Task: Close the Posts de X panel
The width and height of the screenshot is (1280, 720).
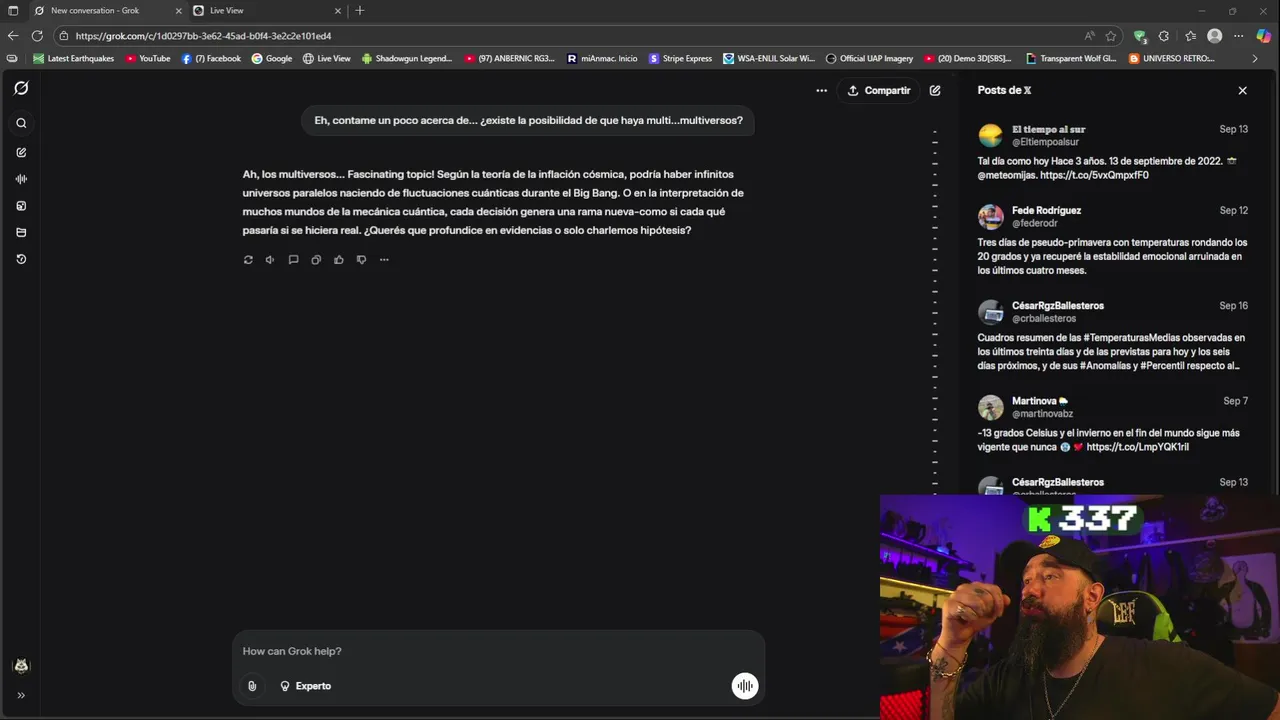Action: click(1242, 90)
